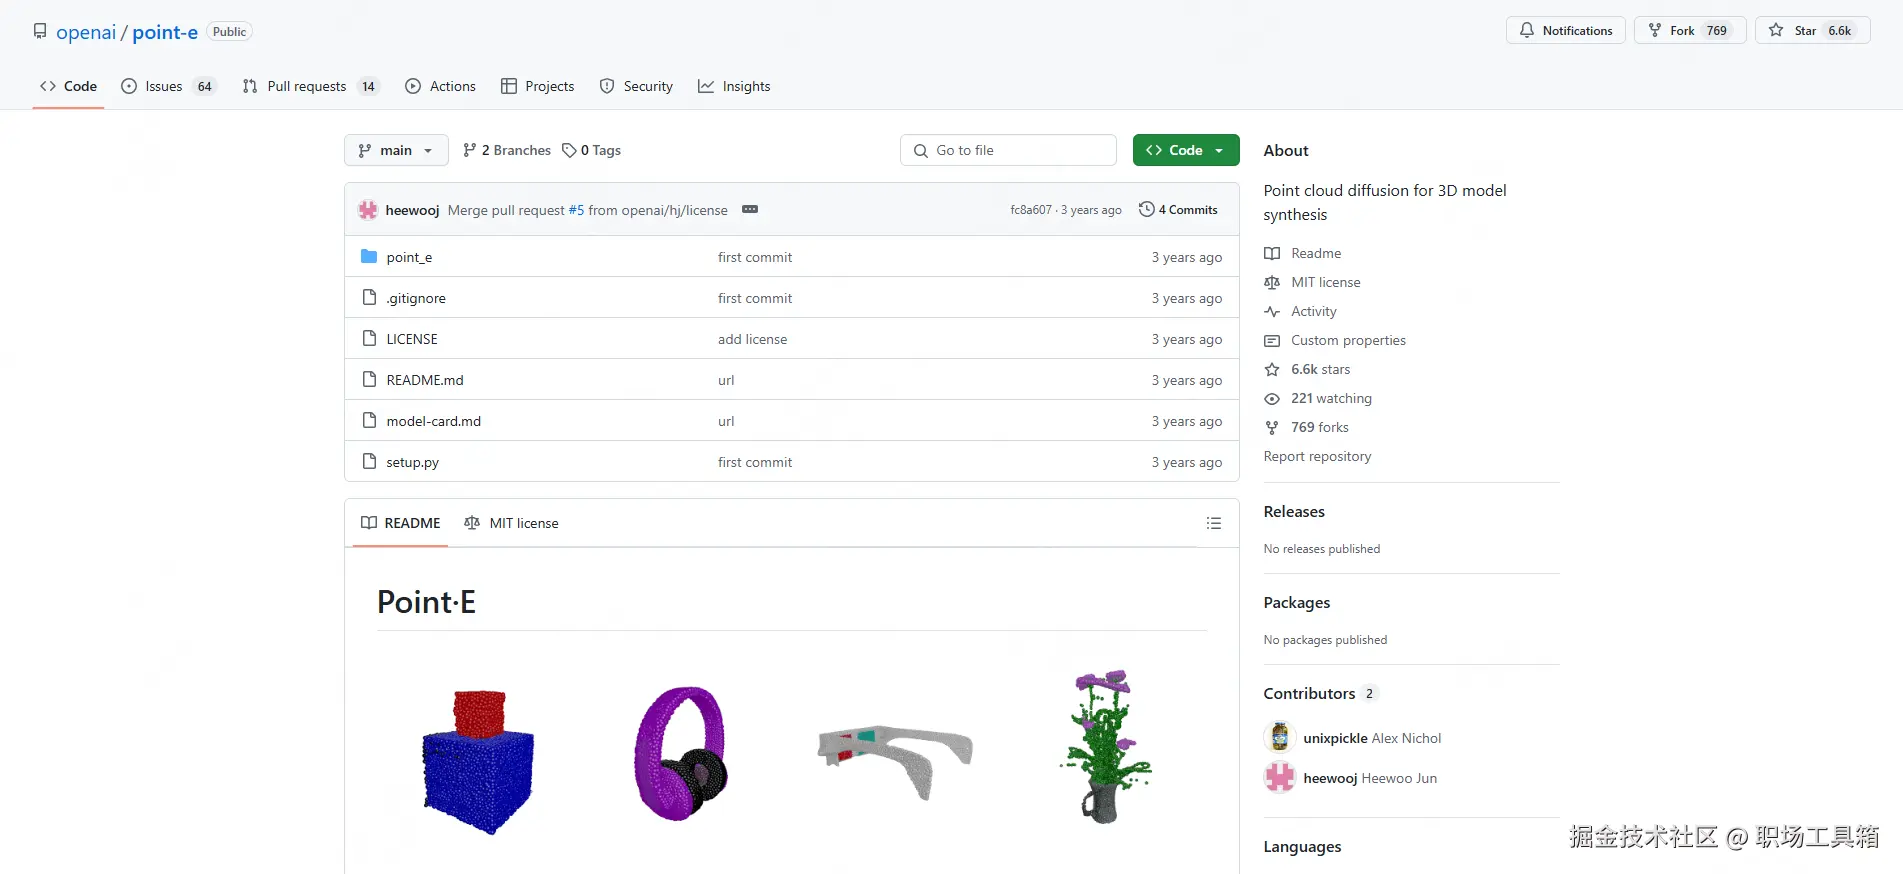Open the point_e folder

point(409,257)
